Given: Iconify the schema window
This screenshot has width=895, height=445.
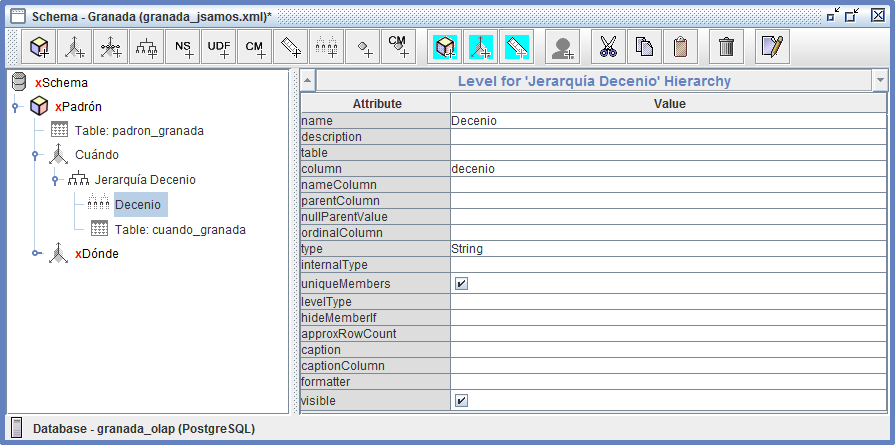Looking at the screenshot, I should 833,14.
